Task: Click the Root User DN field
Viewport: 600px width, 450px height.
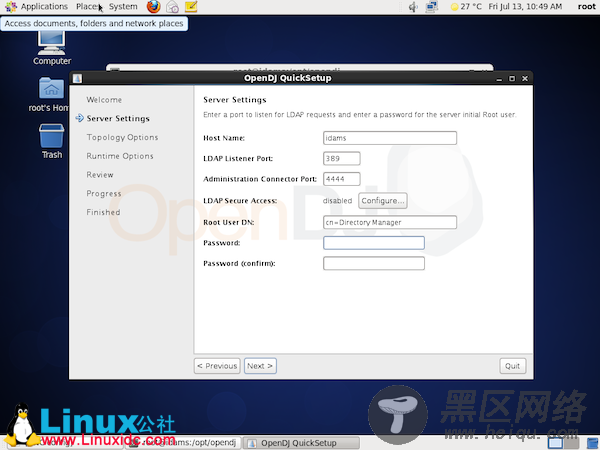Action: (390, 222)
